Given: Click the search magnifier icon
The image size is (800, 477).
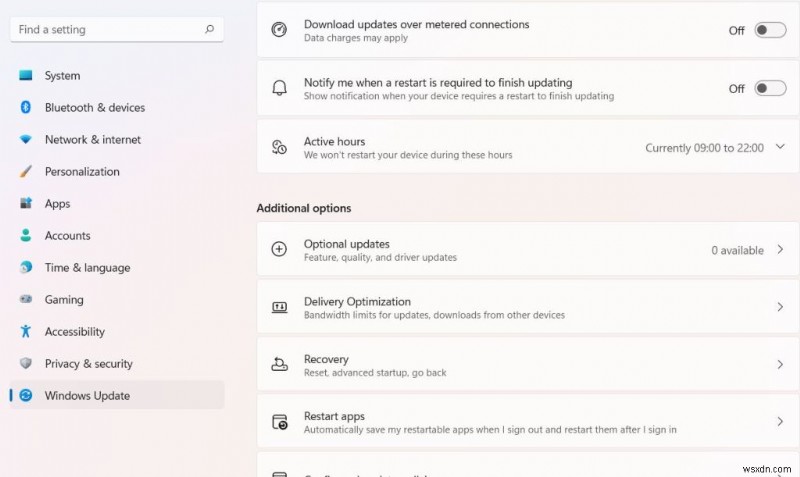Looking at the screenshot, I should [x=210, y=29].
